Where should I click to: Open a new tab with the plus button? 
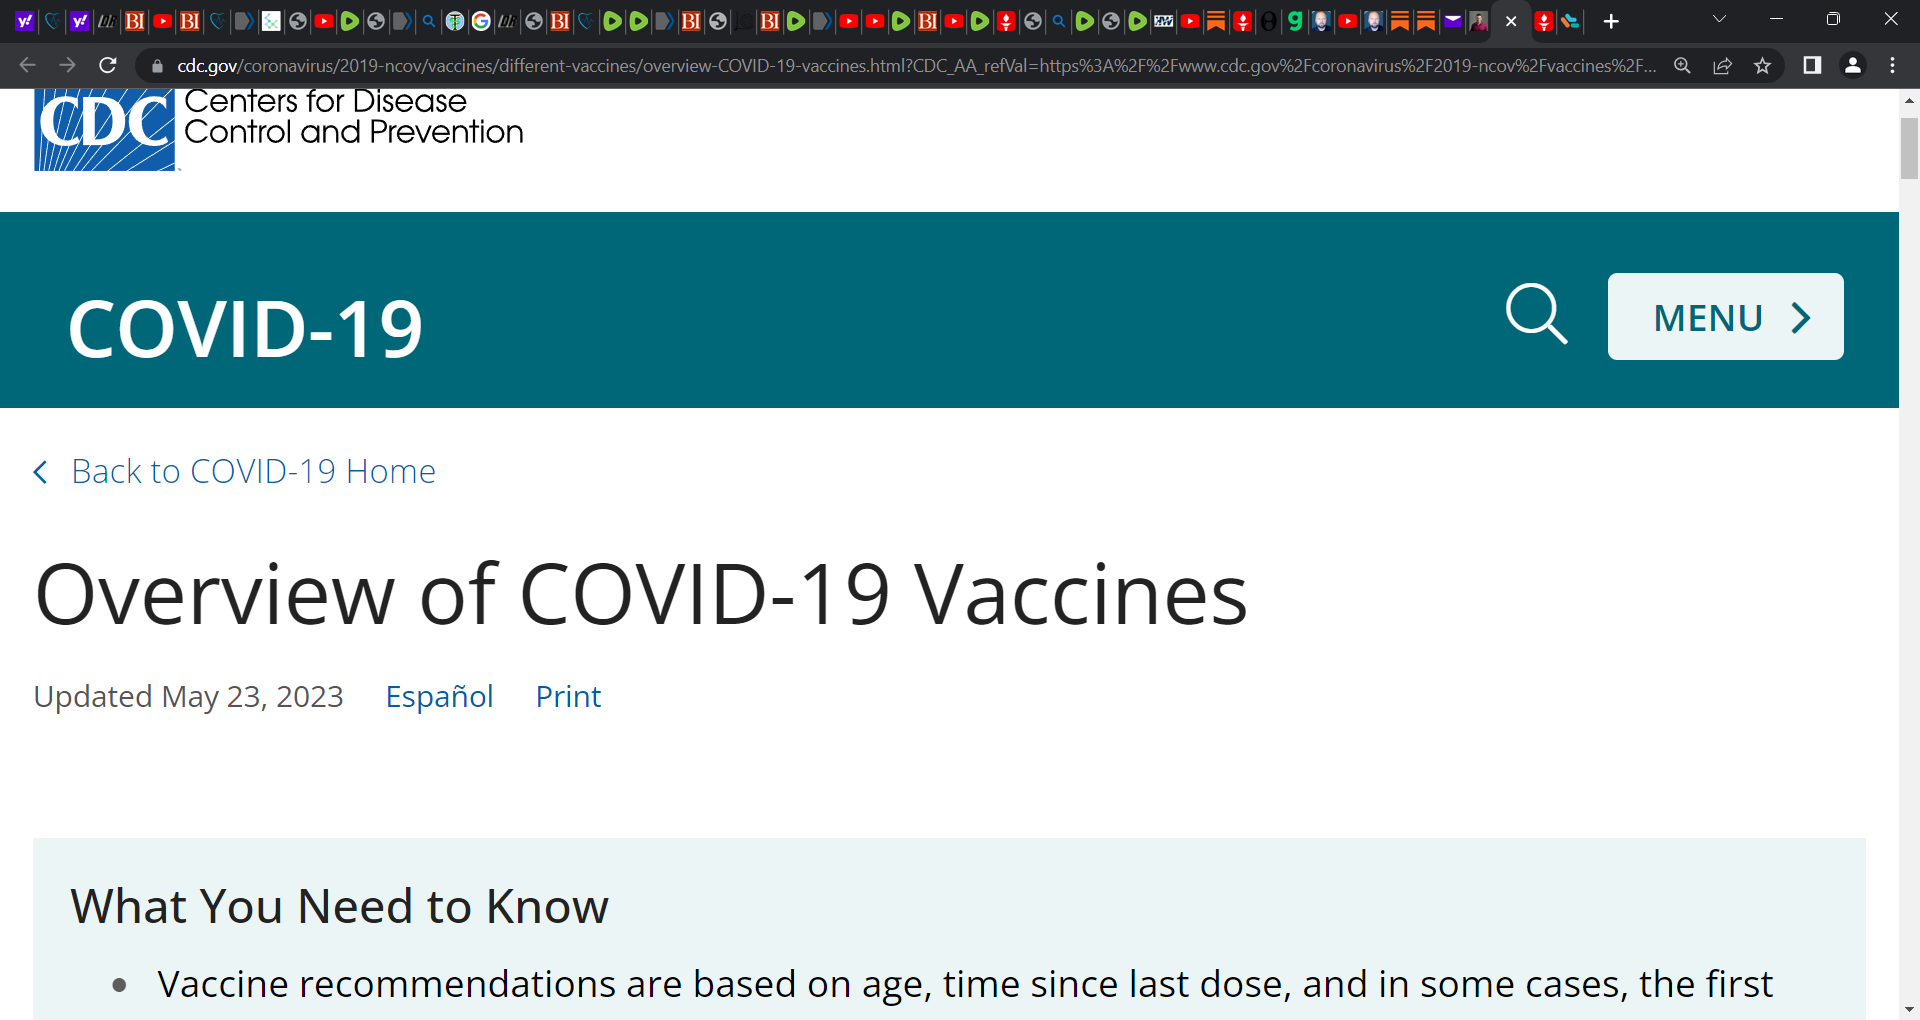(x=1611, y=21)
